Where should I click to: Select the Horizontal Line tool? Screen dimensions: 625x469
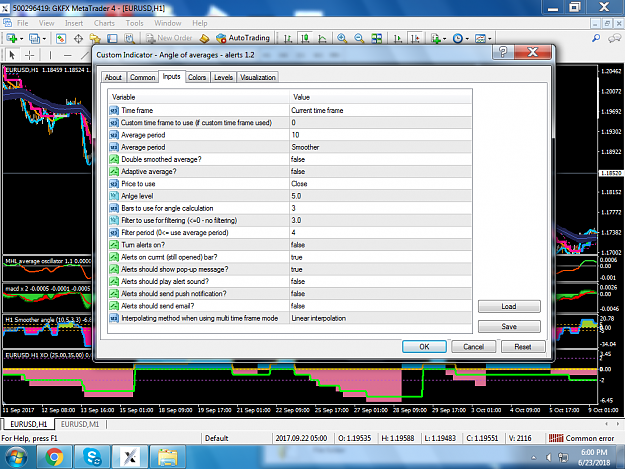click(x=68, y=55)
